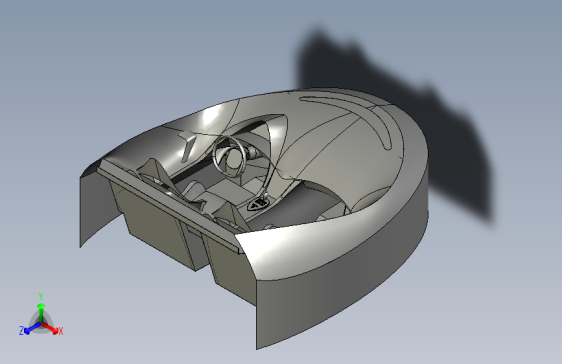Viewport: 562px width, 364px height.
Task: Click the origin center of the view triad
Action: point(42,323)
